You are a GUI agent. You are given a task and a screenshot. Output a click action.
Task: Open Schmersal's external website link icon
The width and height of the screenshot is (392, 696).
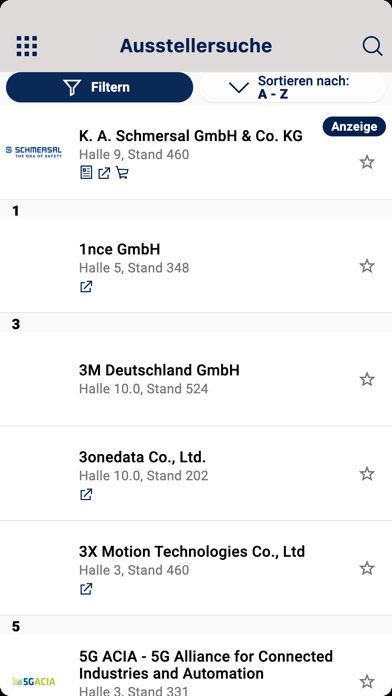[x=104, y=173]
